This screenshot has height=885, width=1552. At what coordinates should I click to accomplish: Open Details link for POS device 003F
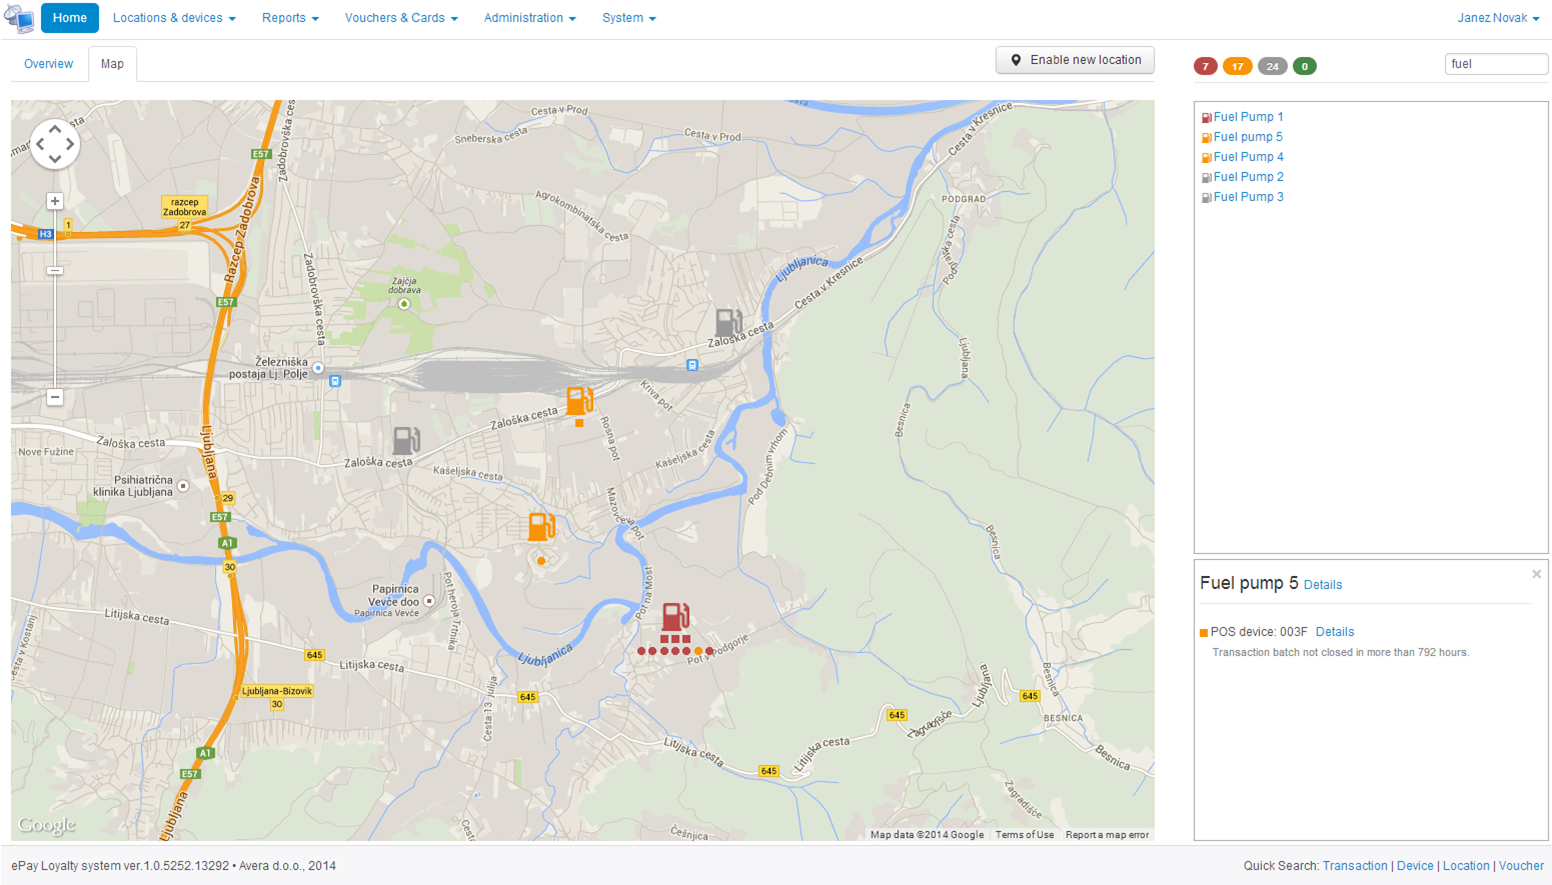pos(1335,632)
